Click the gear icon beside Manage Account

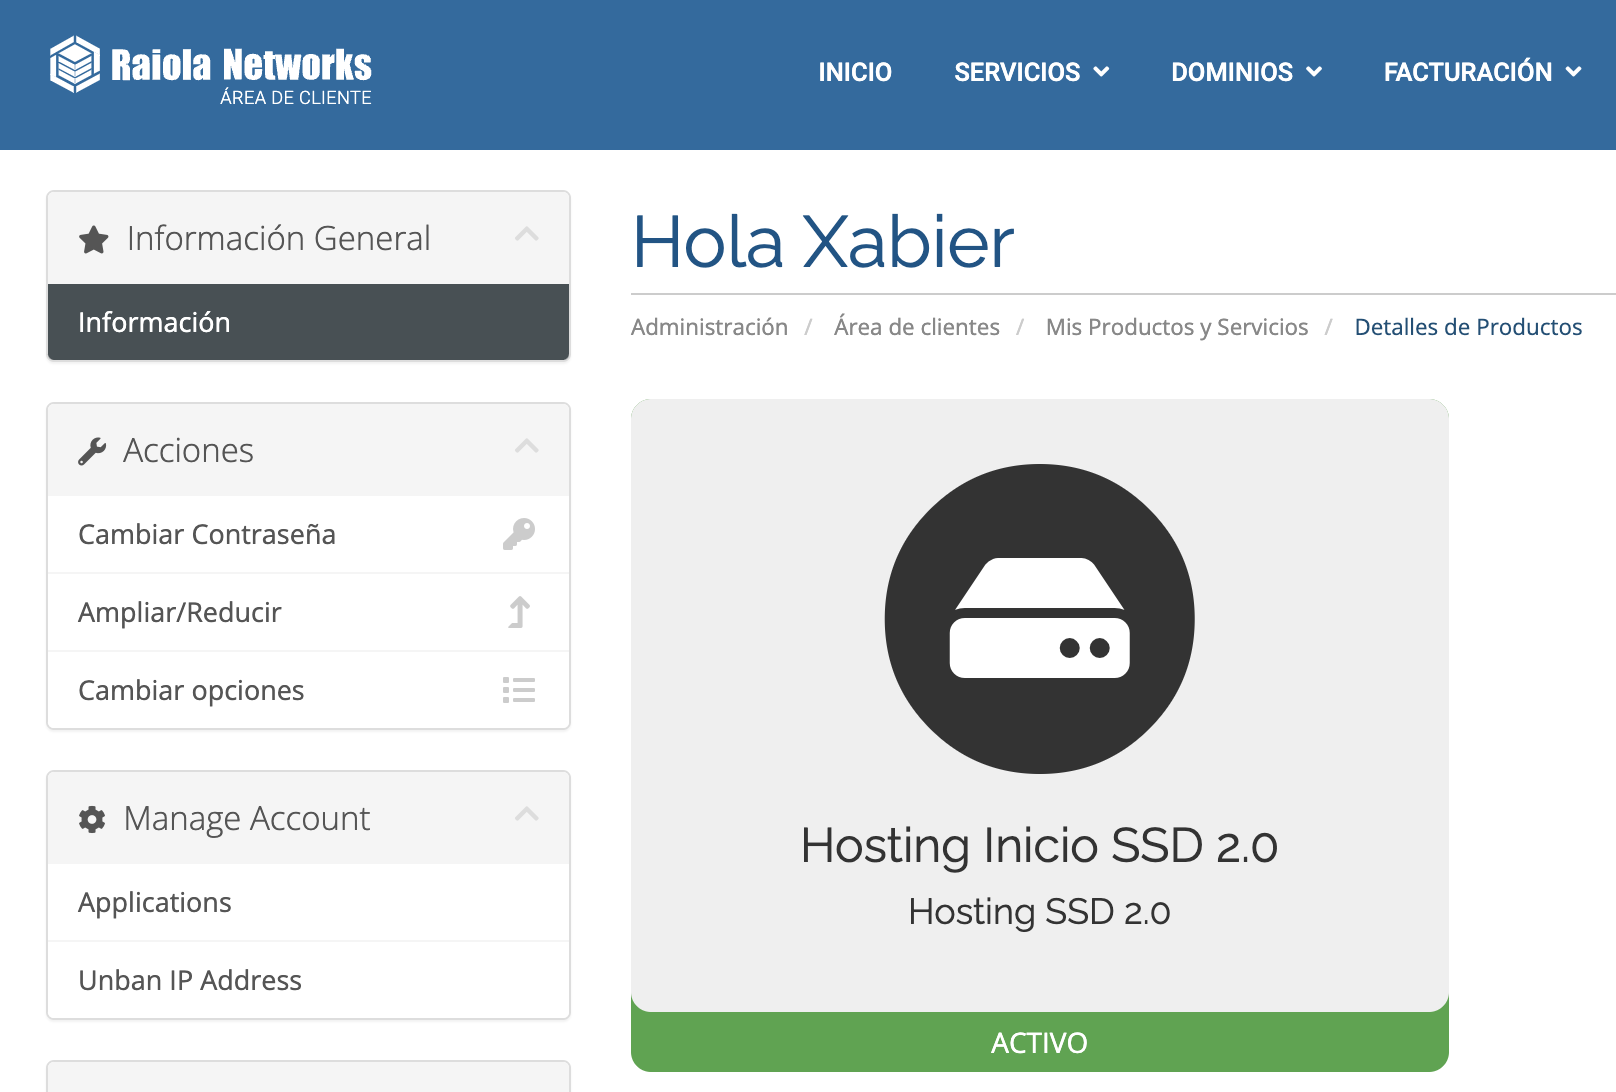point(92,820)
